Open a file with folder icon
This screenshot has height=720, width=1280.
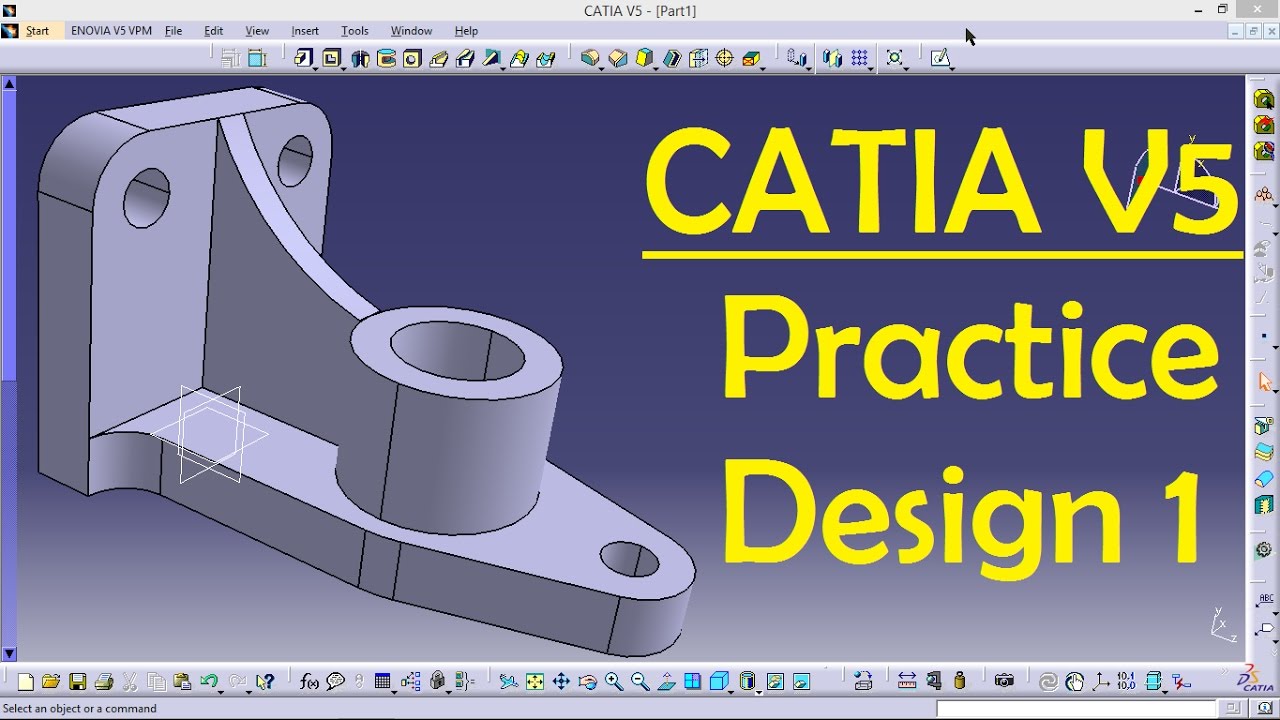coord(51,682)
